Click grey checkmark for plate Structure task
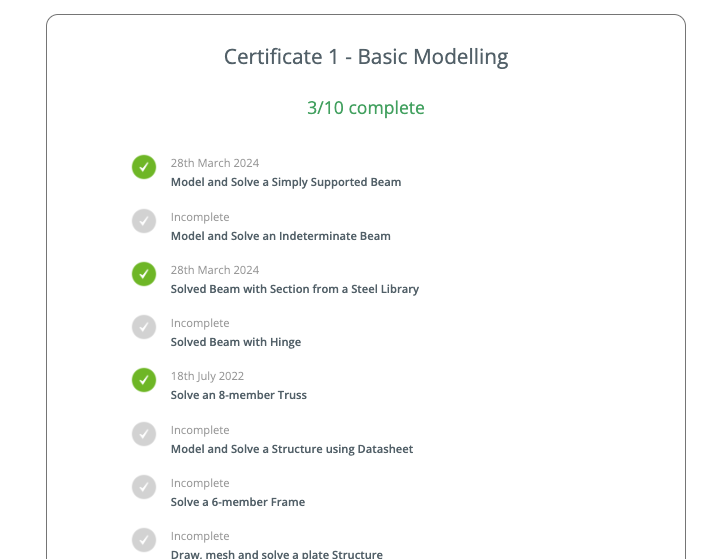Screen dimensions: 719x559 point(144,540)
